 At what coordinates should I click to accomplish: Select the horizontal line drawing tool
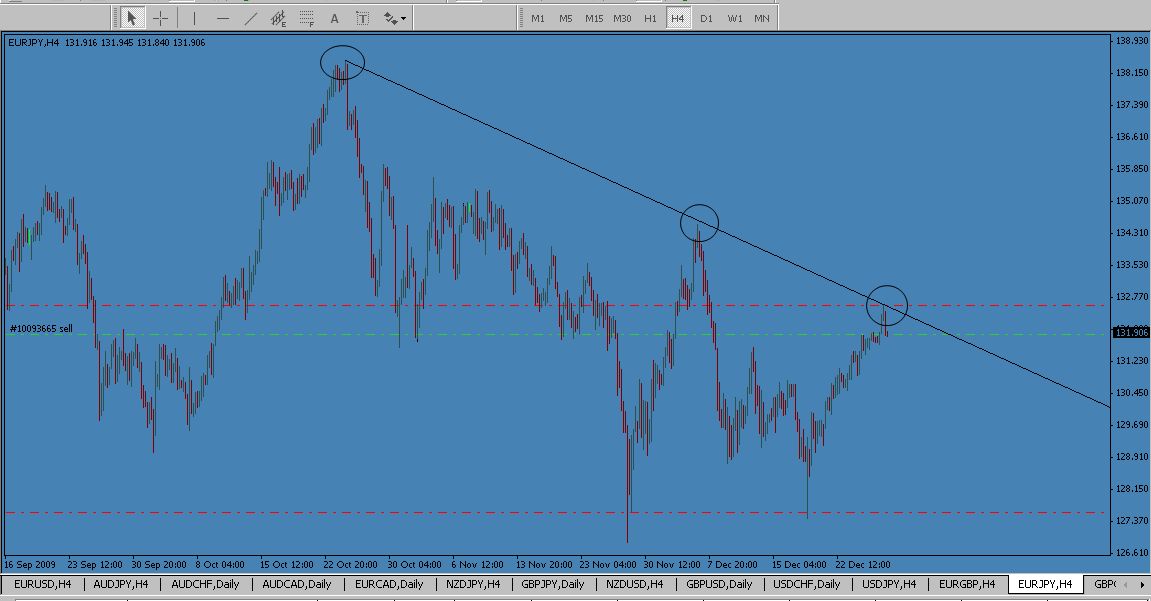[222, 18]
